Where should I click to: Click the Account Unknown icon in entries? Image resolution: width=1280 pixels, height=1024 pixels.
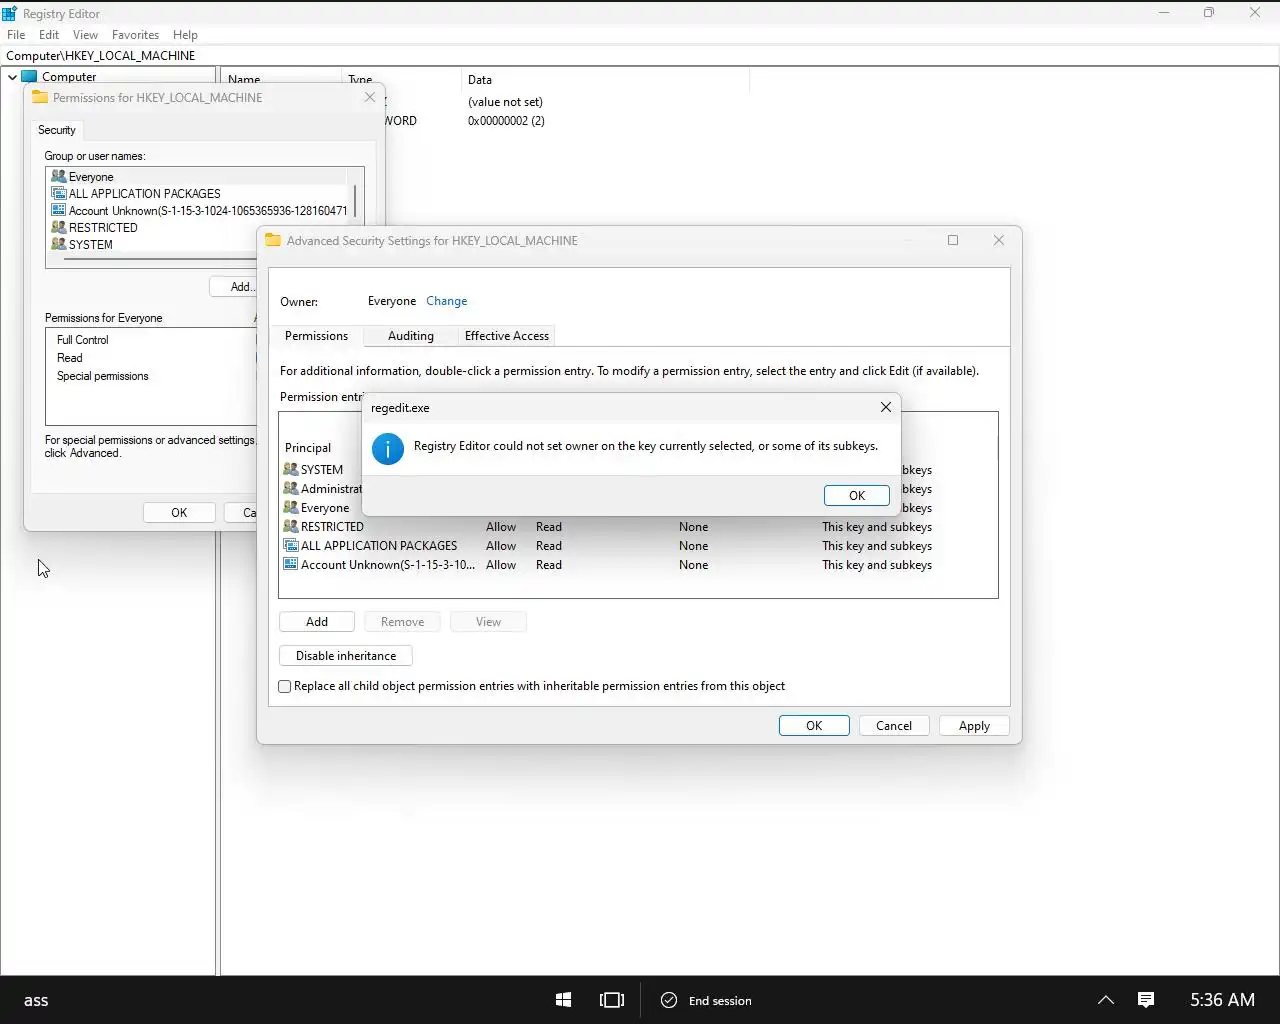tap(291, 564)
